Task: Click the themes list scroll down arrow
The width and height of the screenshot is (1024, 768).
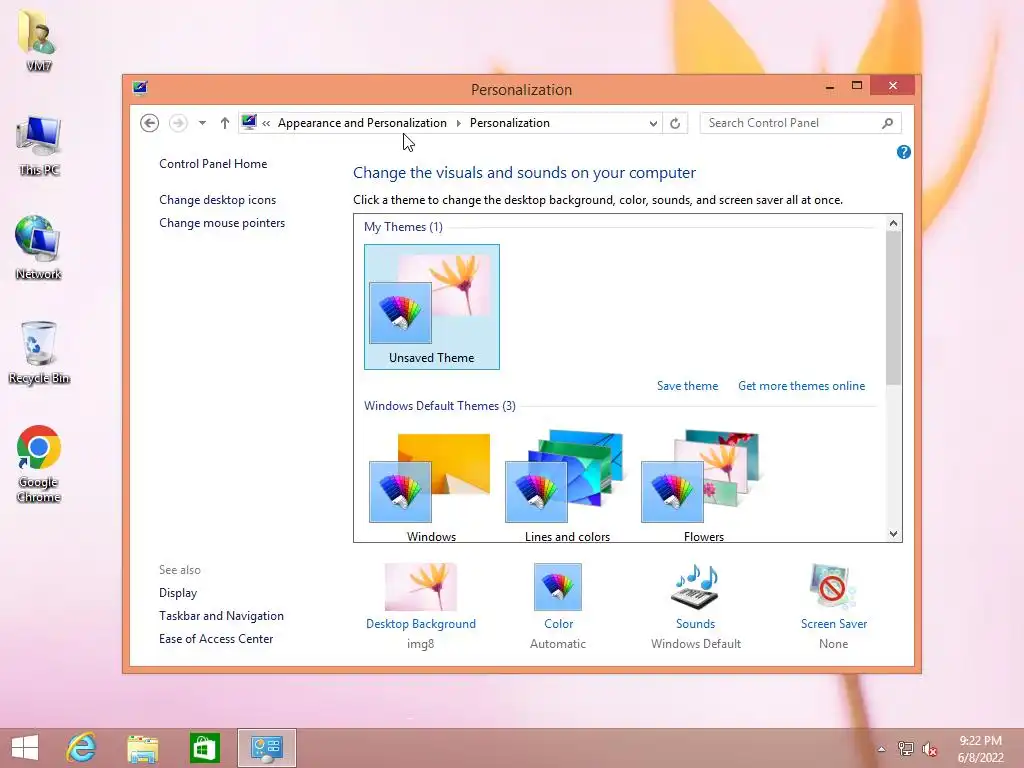Action: click(893, 534)
